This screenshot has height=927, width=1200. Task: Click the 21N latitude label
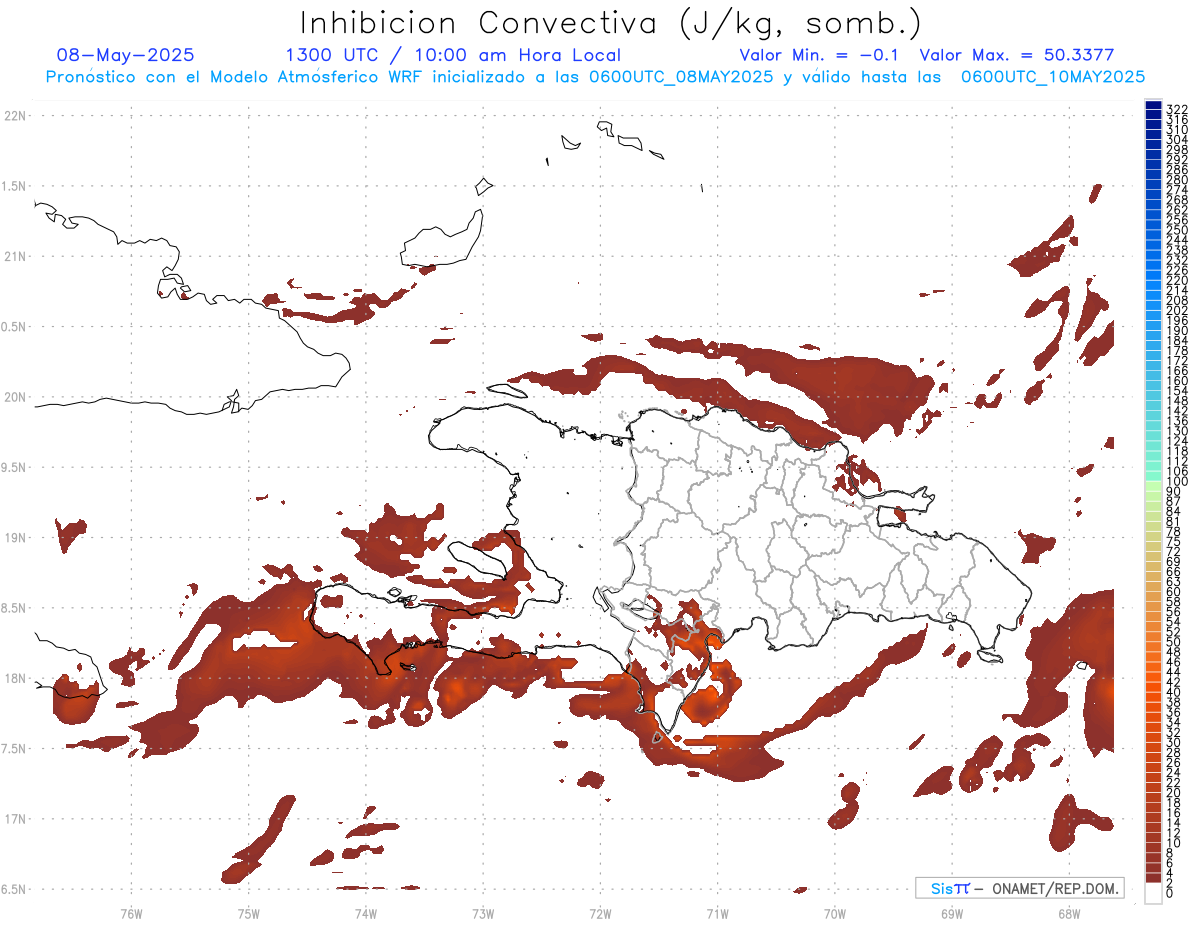[x=16, y=256]
